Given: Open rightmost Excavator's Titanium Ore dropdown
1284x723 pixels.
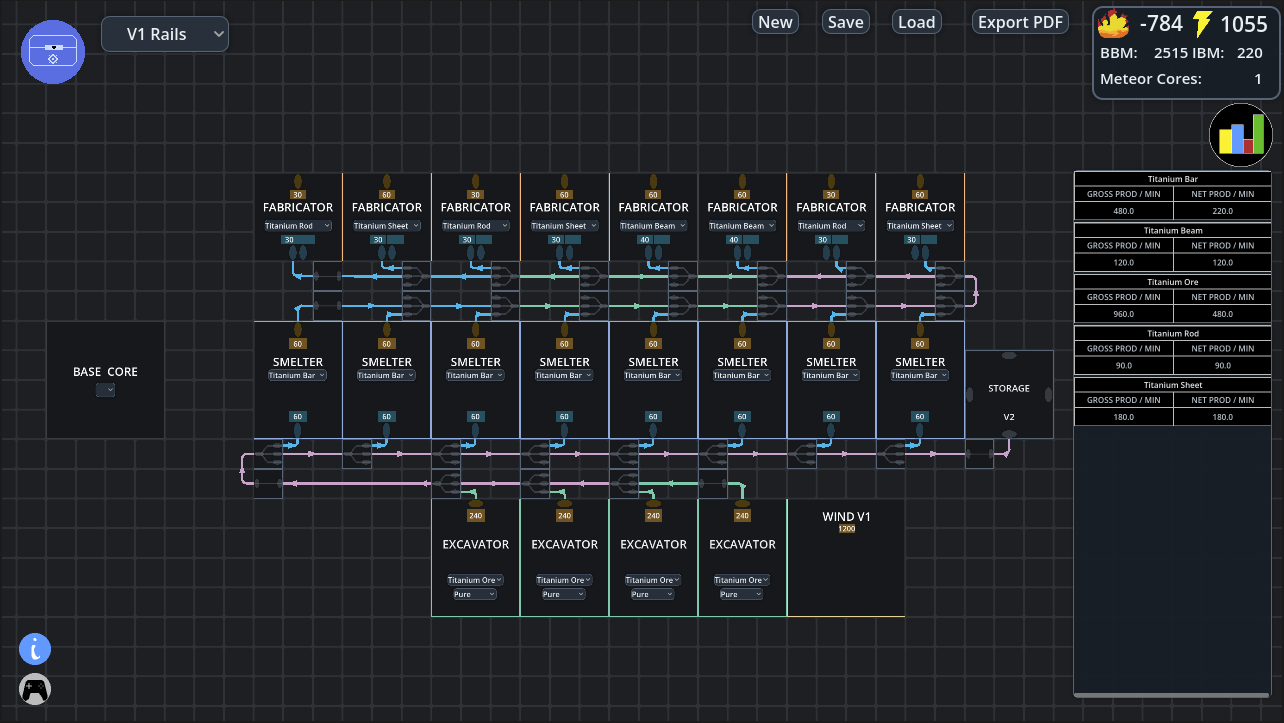Looking at the screenshot, I should pyautogui.click(x=742, y=580).
